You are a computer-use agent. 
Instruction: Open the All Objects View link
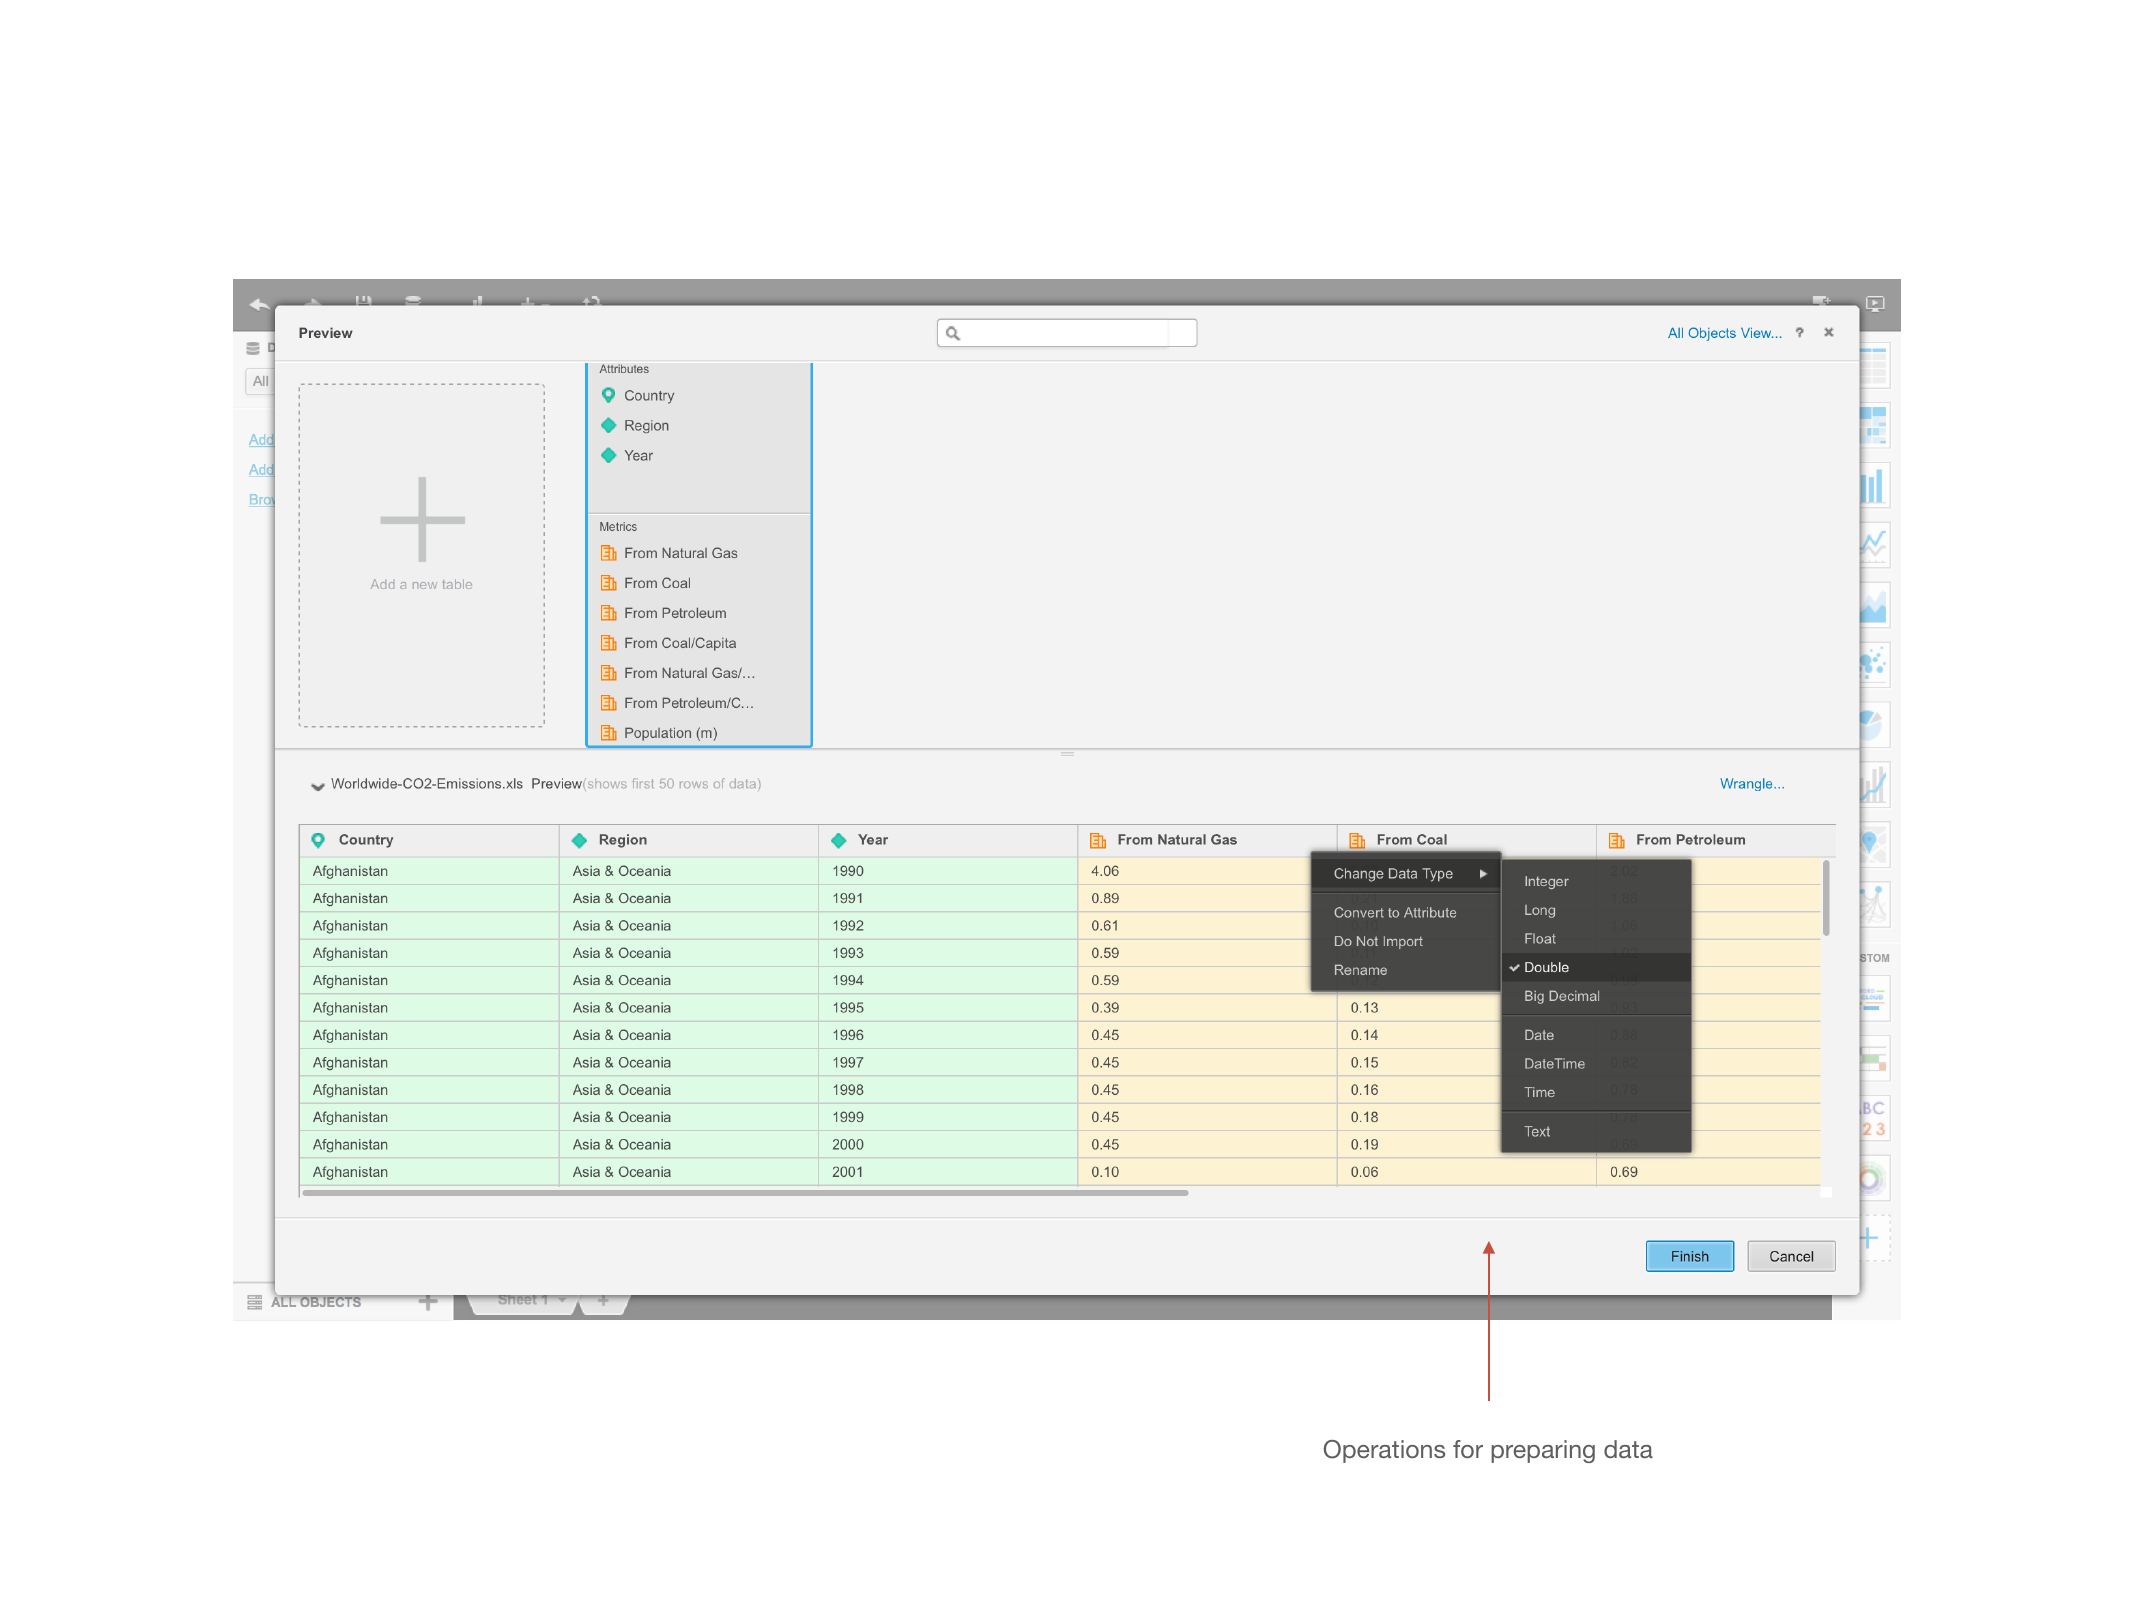click(1724, 333)
